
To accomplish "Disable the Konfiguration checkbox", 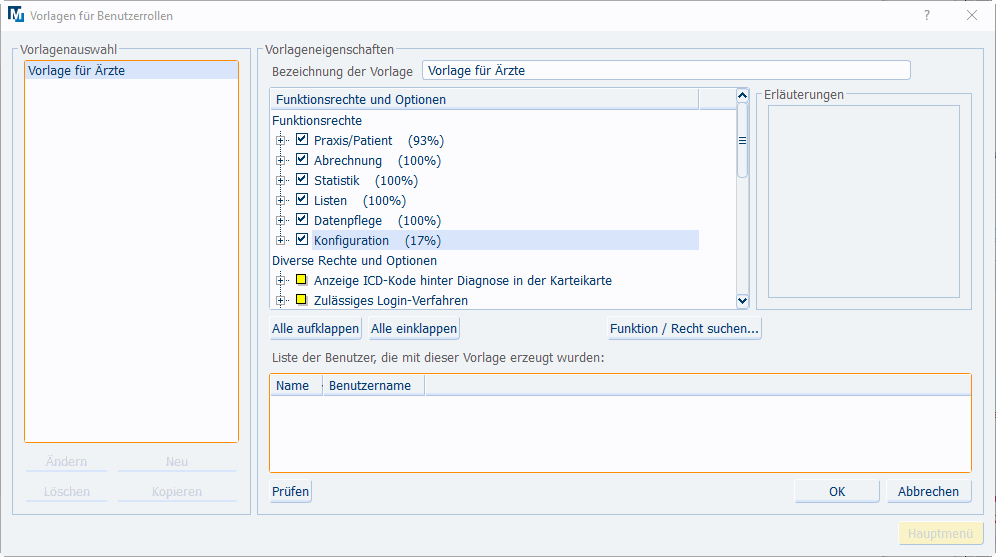I will click(302, 240).
